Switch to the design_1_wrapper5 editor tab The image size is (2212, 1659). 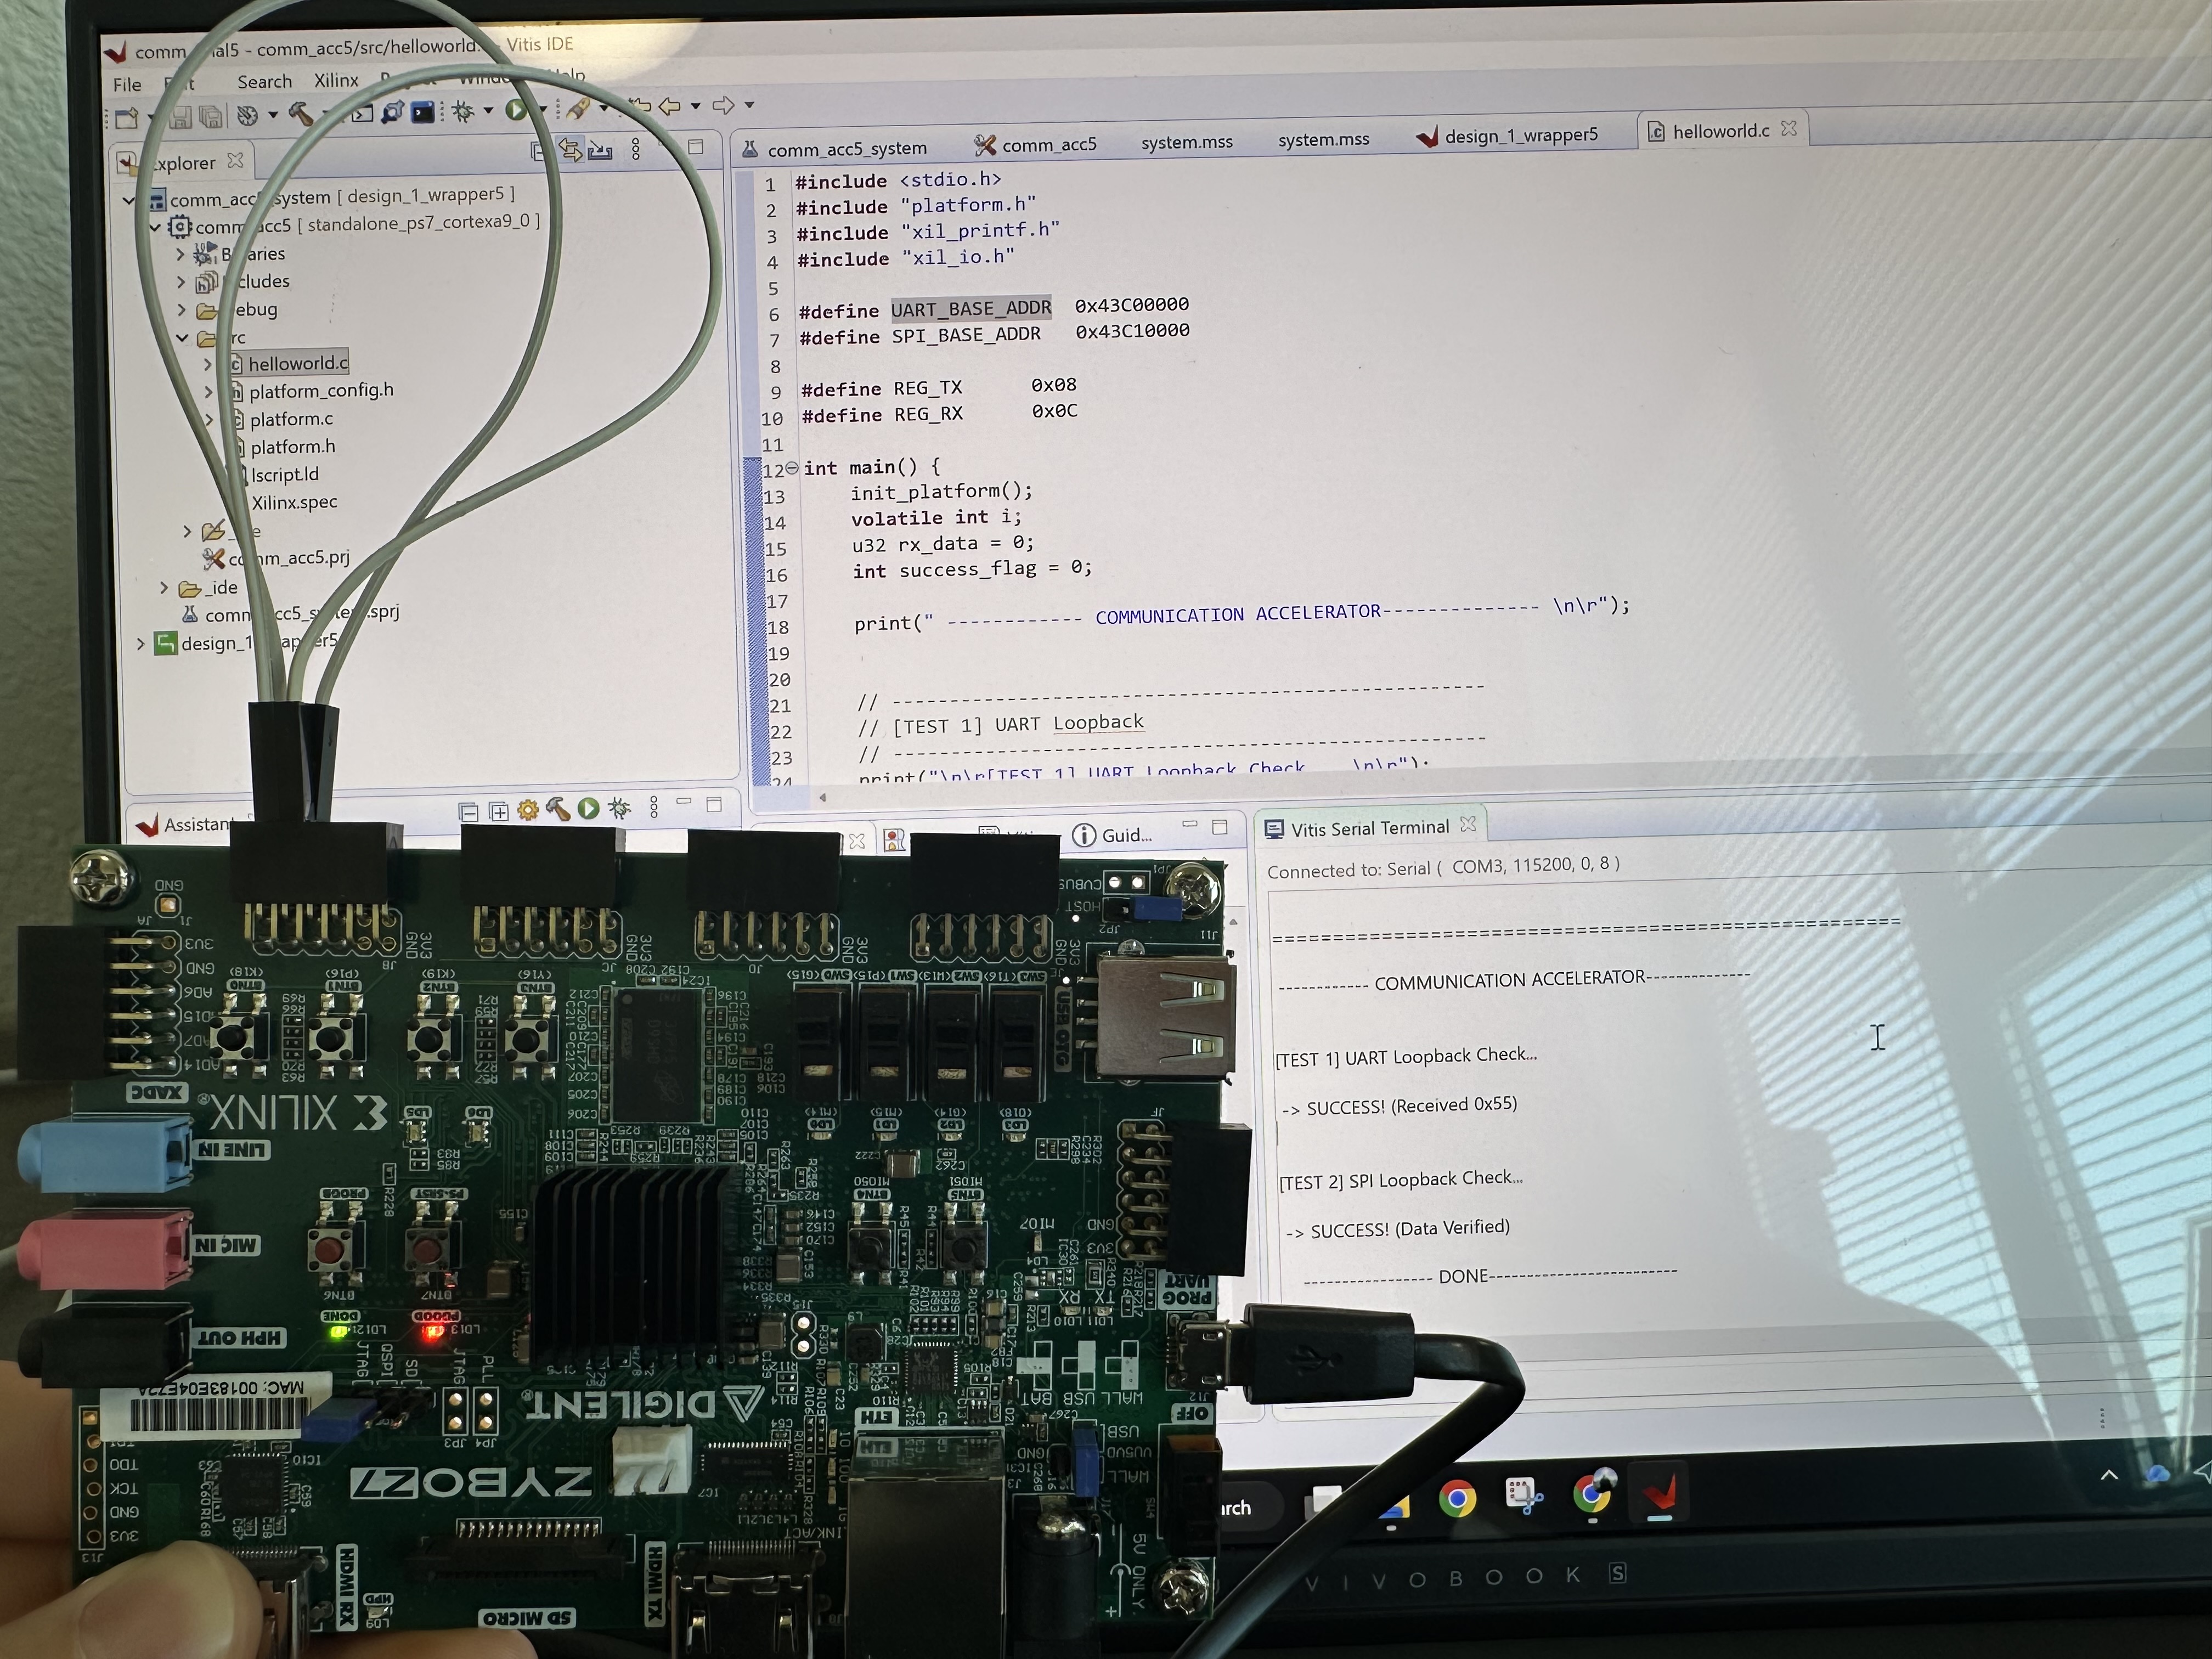click(1508, 135)
